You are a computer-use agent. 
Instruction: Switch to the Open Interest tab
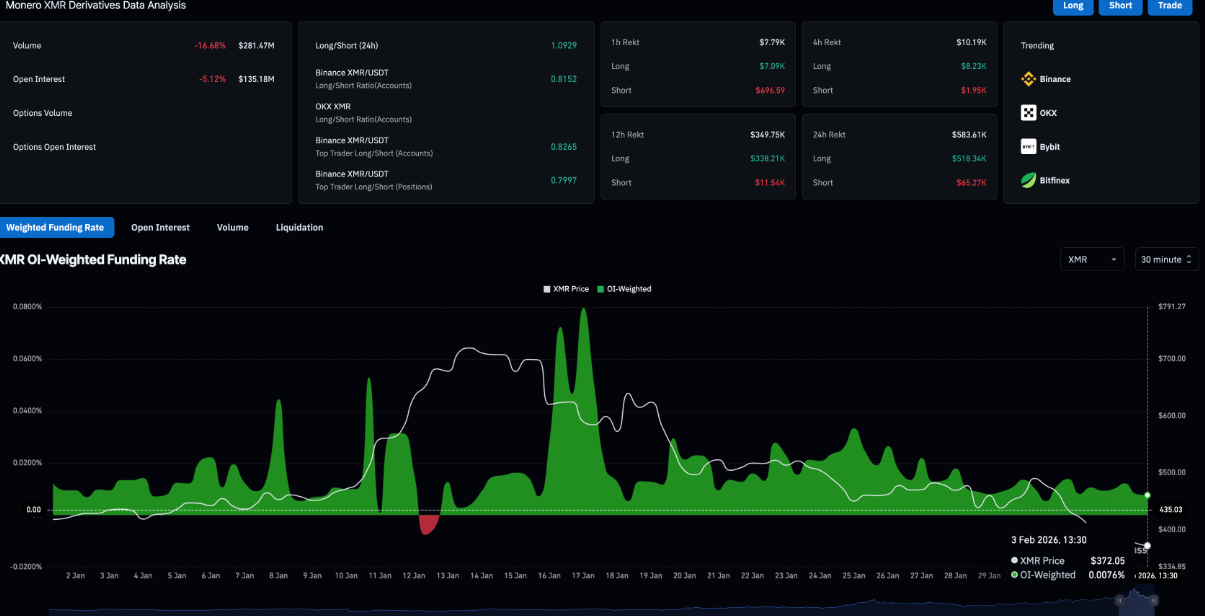(160, 228)
